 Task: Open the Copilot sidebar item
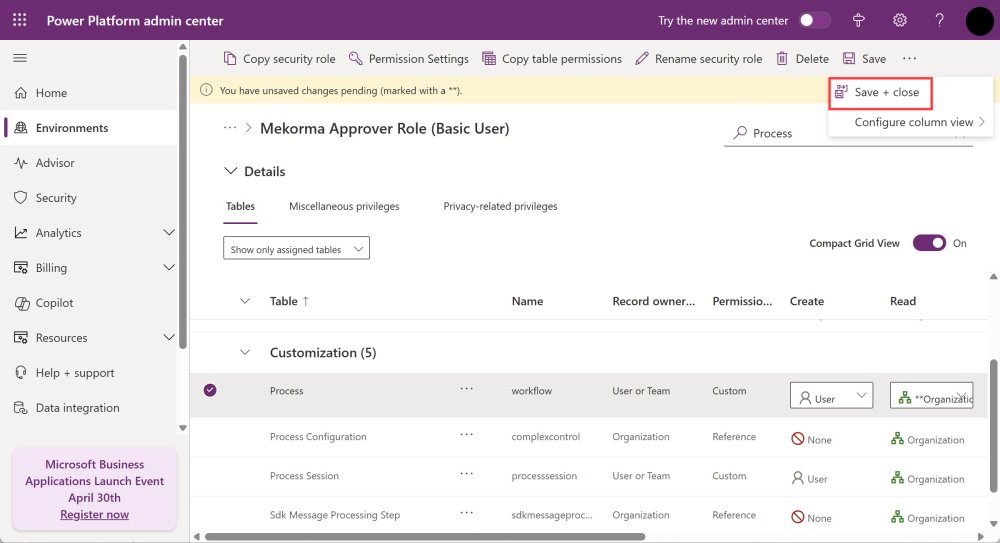(x=54, y=303)
